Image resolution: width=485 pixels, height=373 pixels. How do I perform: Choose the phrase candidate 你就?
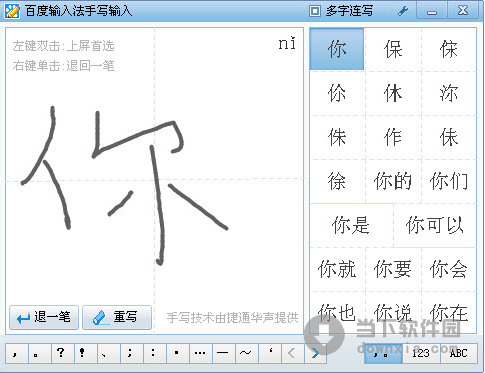click(337, 269)
